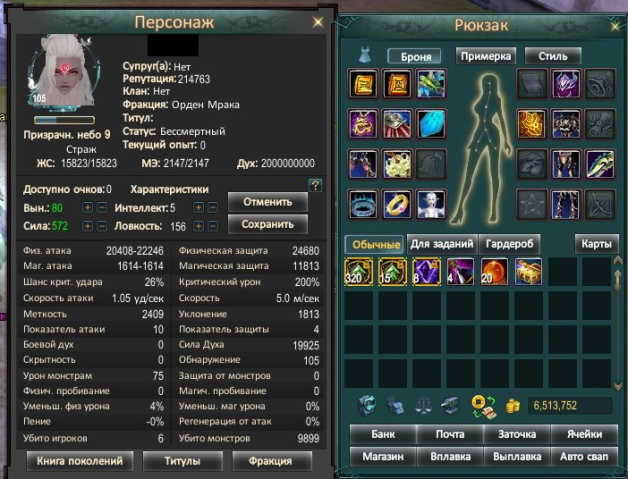Click the Книга поколений button
628x479 pixels.
point(80,461)
